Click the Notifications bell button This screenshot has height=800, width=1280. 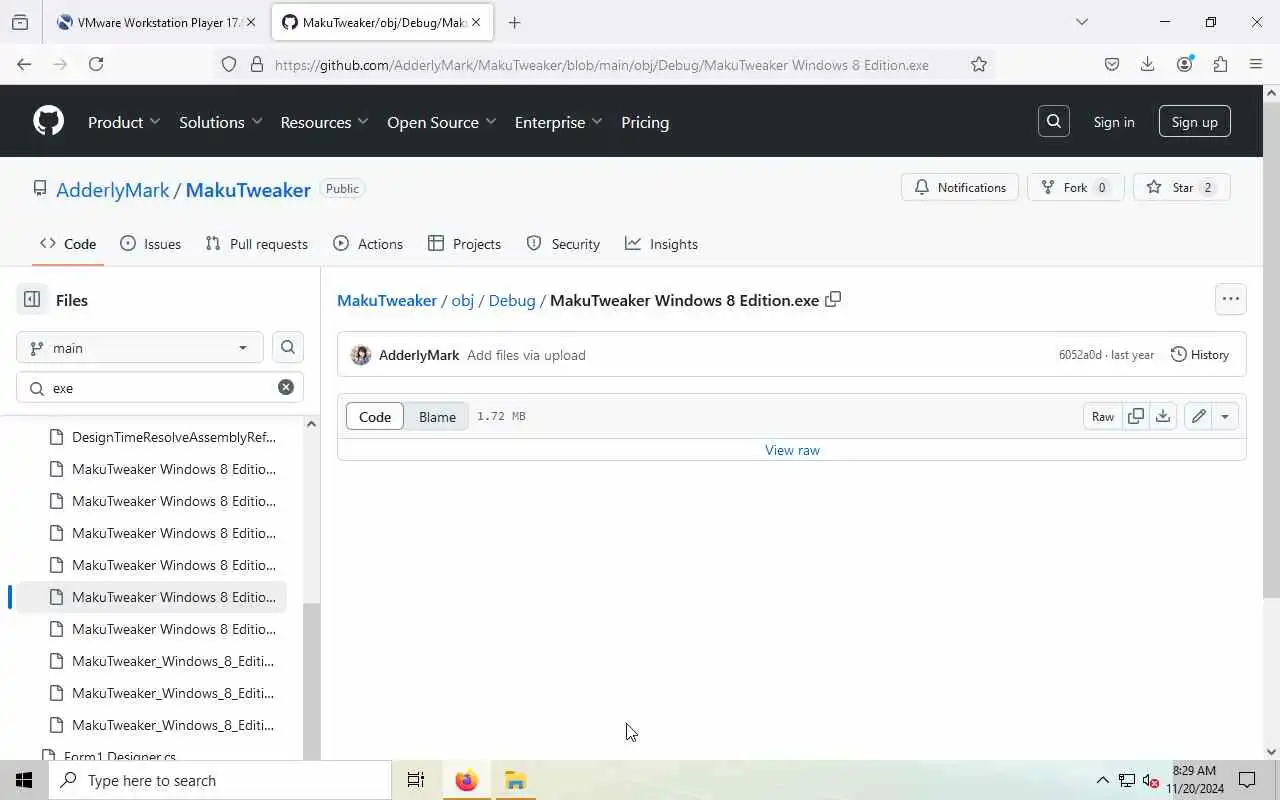(x=960, y=188)
